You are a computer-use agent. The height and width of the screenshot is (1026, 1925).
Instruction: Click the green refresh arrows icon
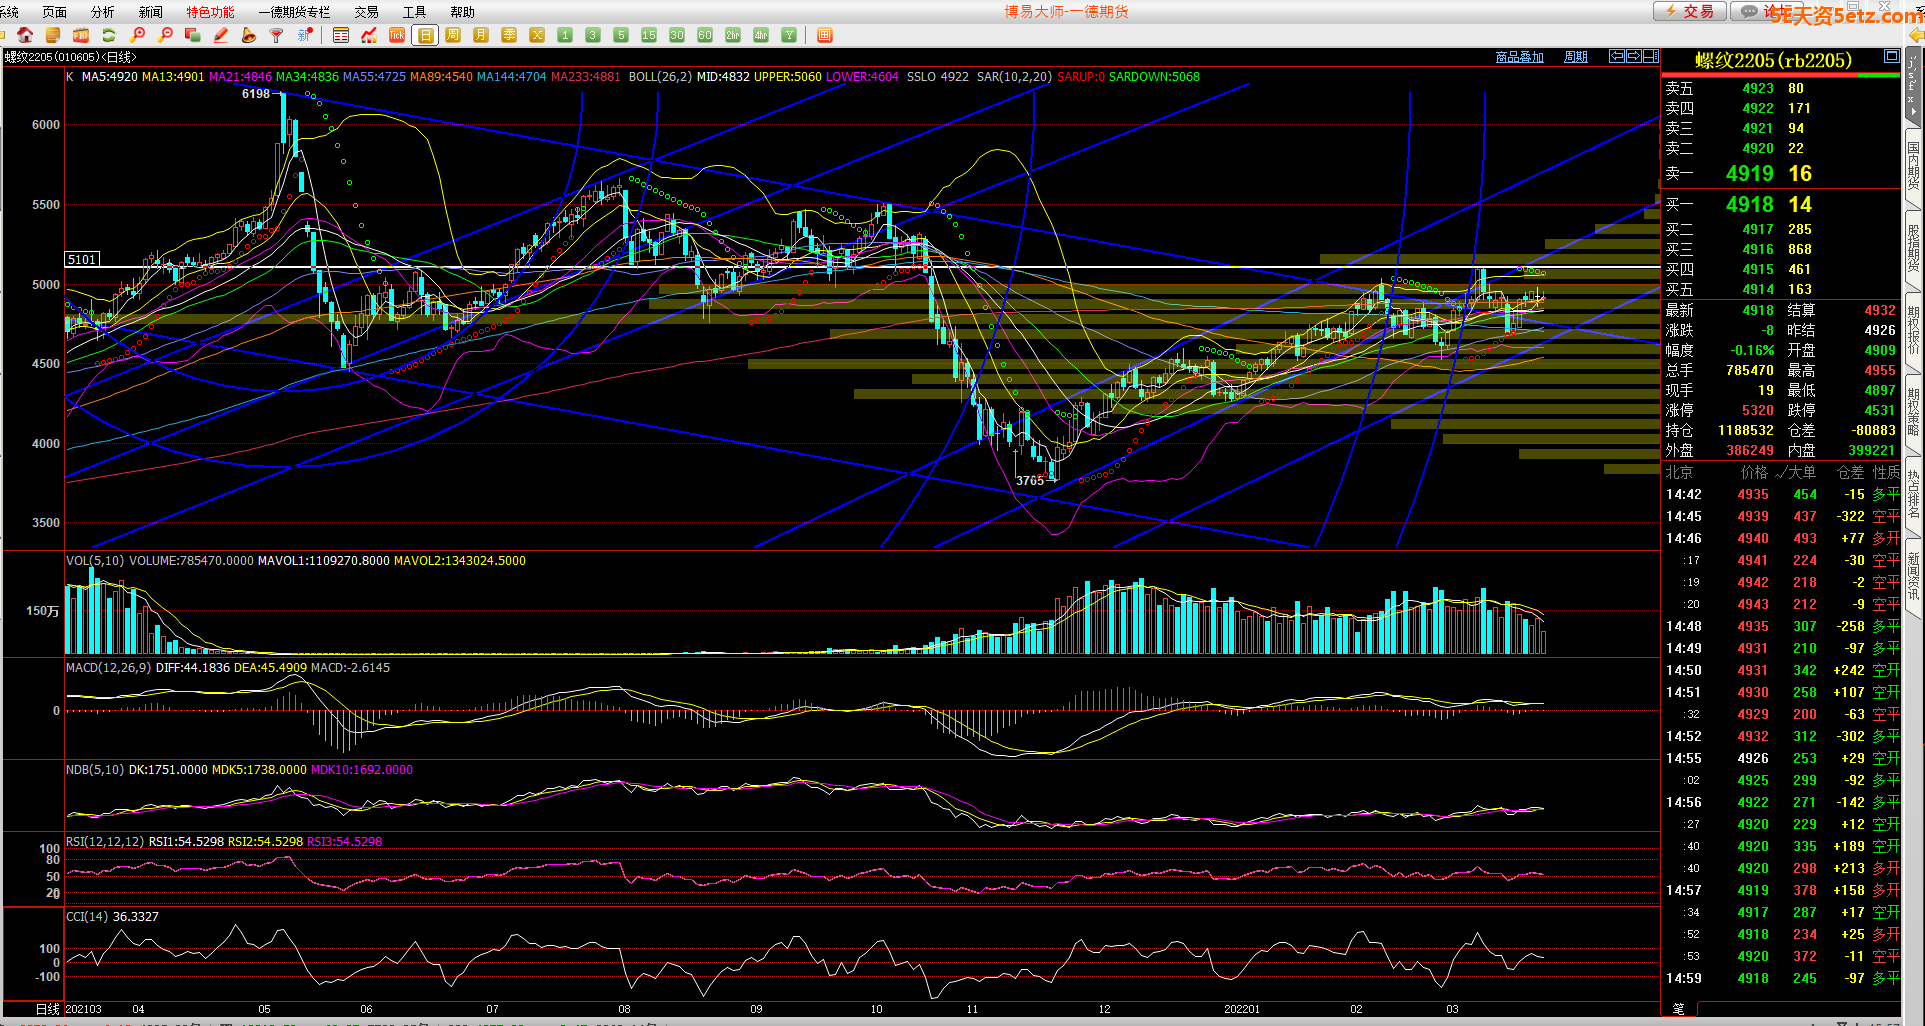(109, 35)
